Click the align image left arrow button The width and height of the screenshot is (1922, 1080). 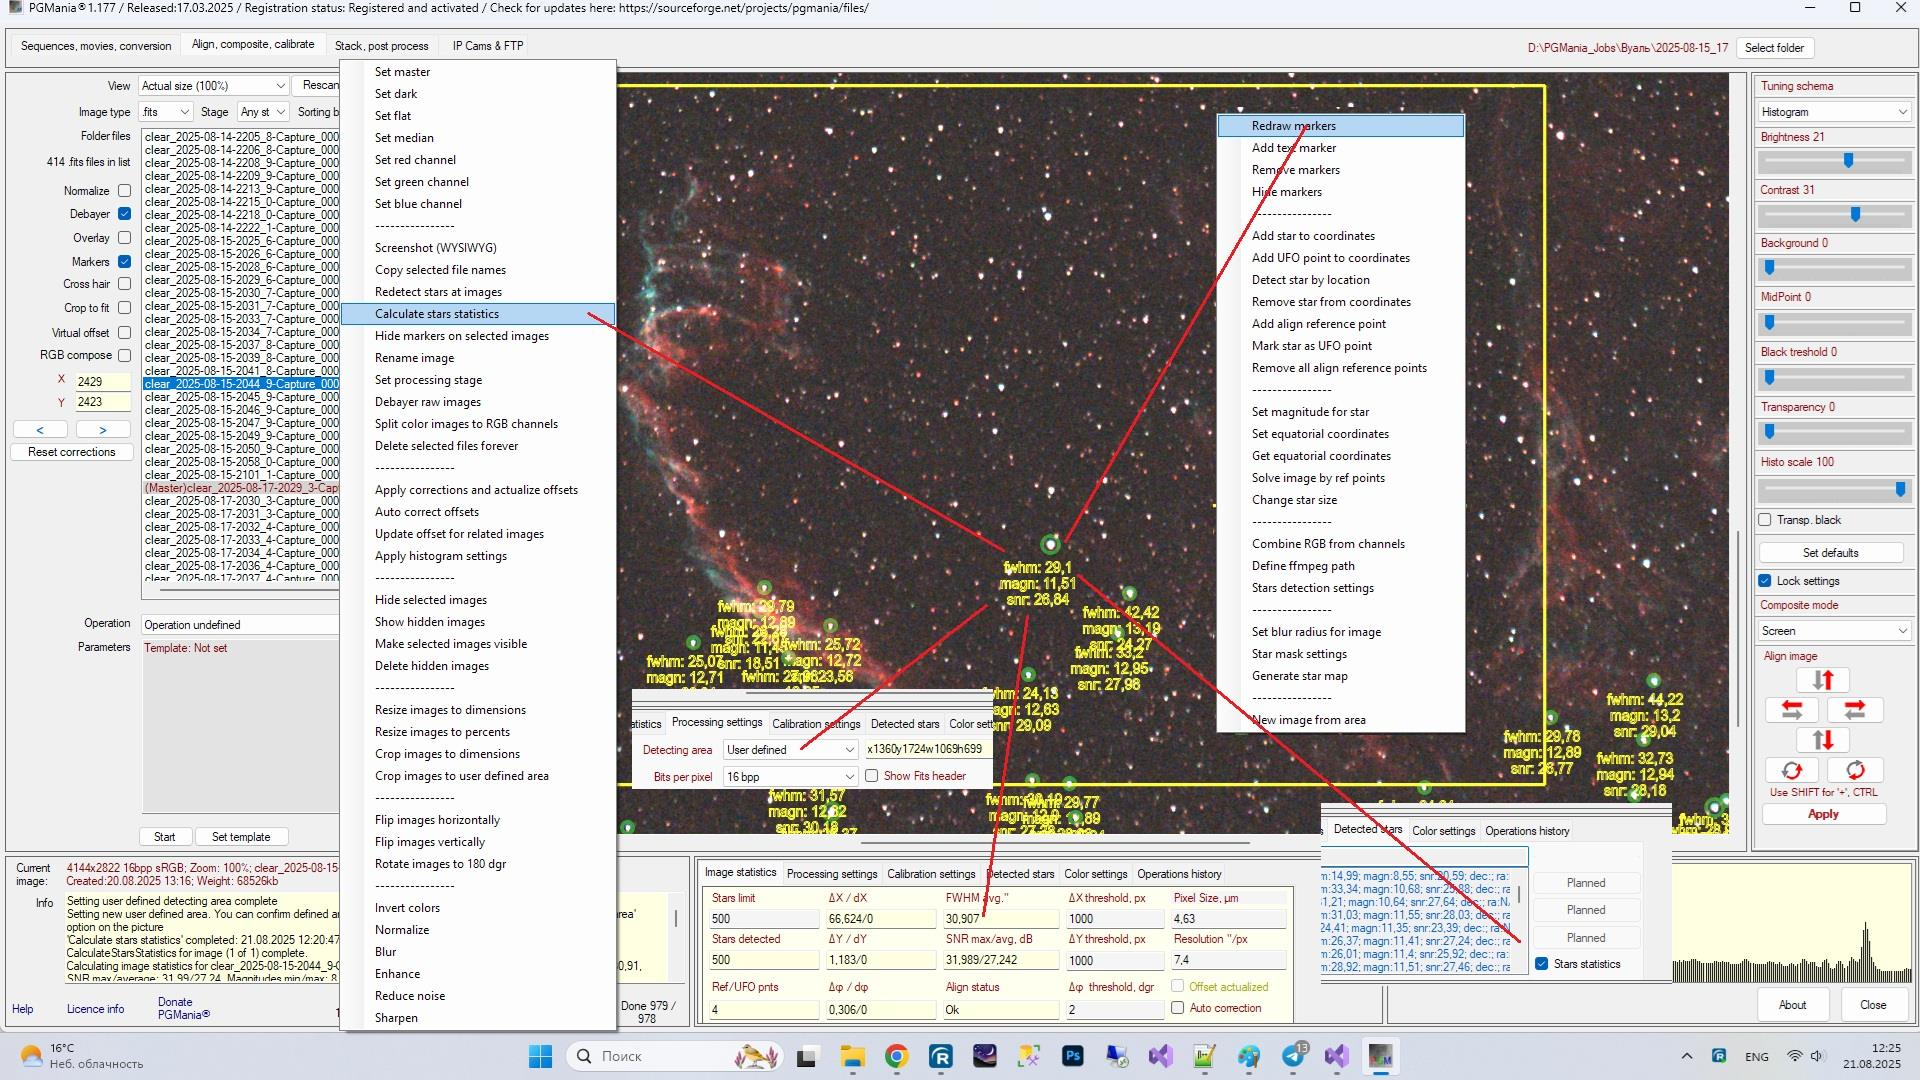click(1792, 710)
